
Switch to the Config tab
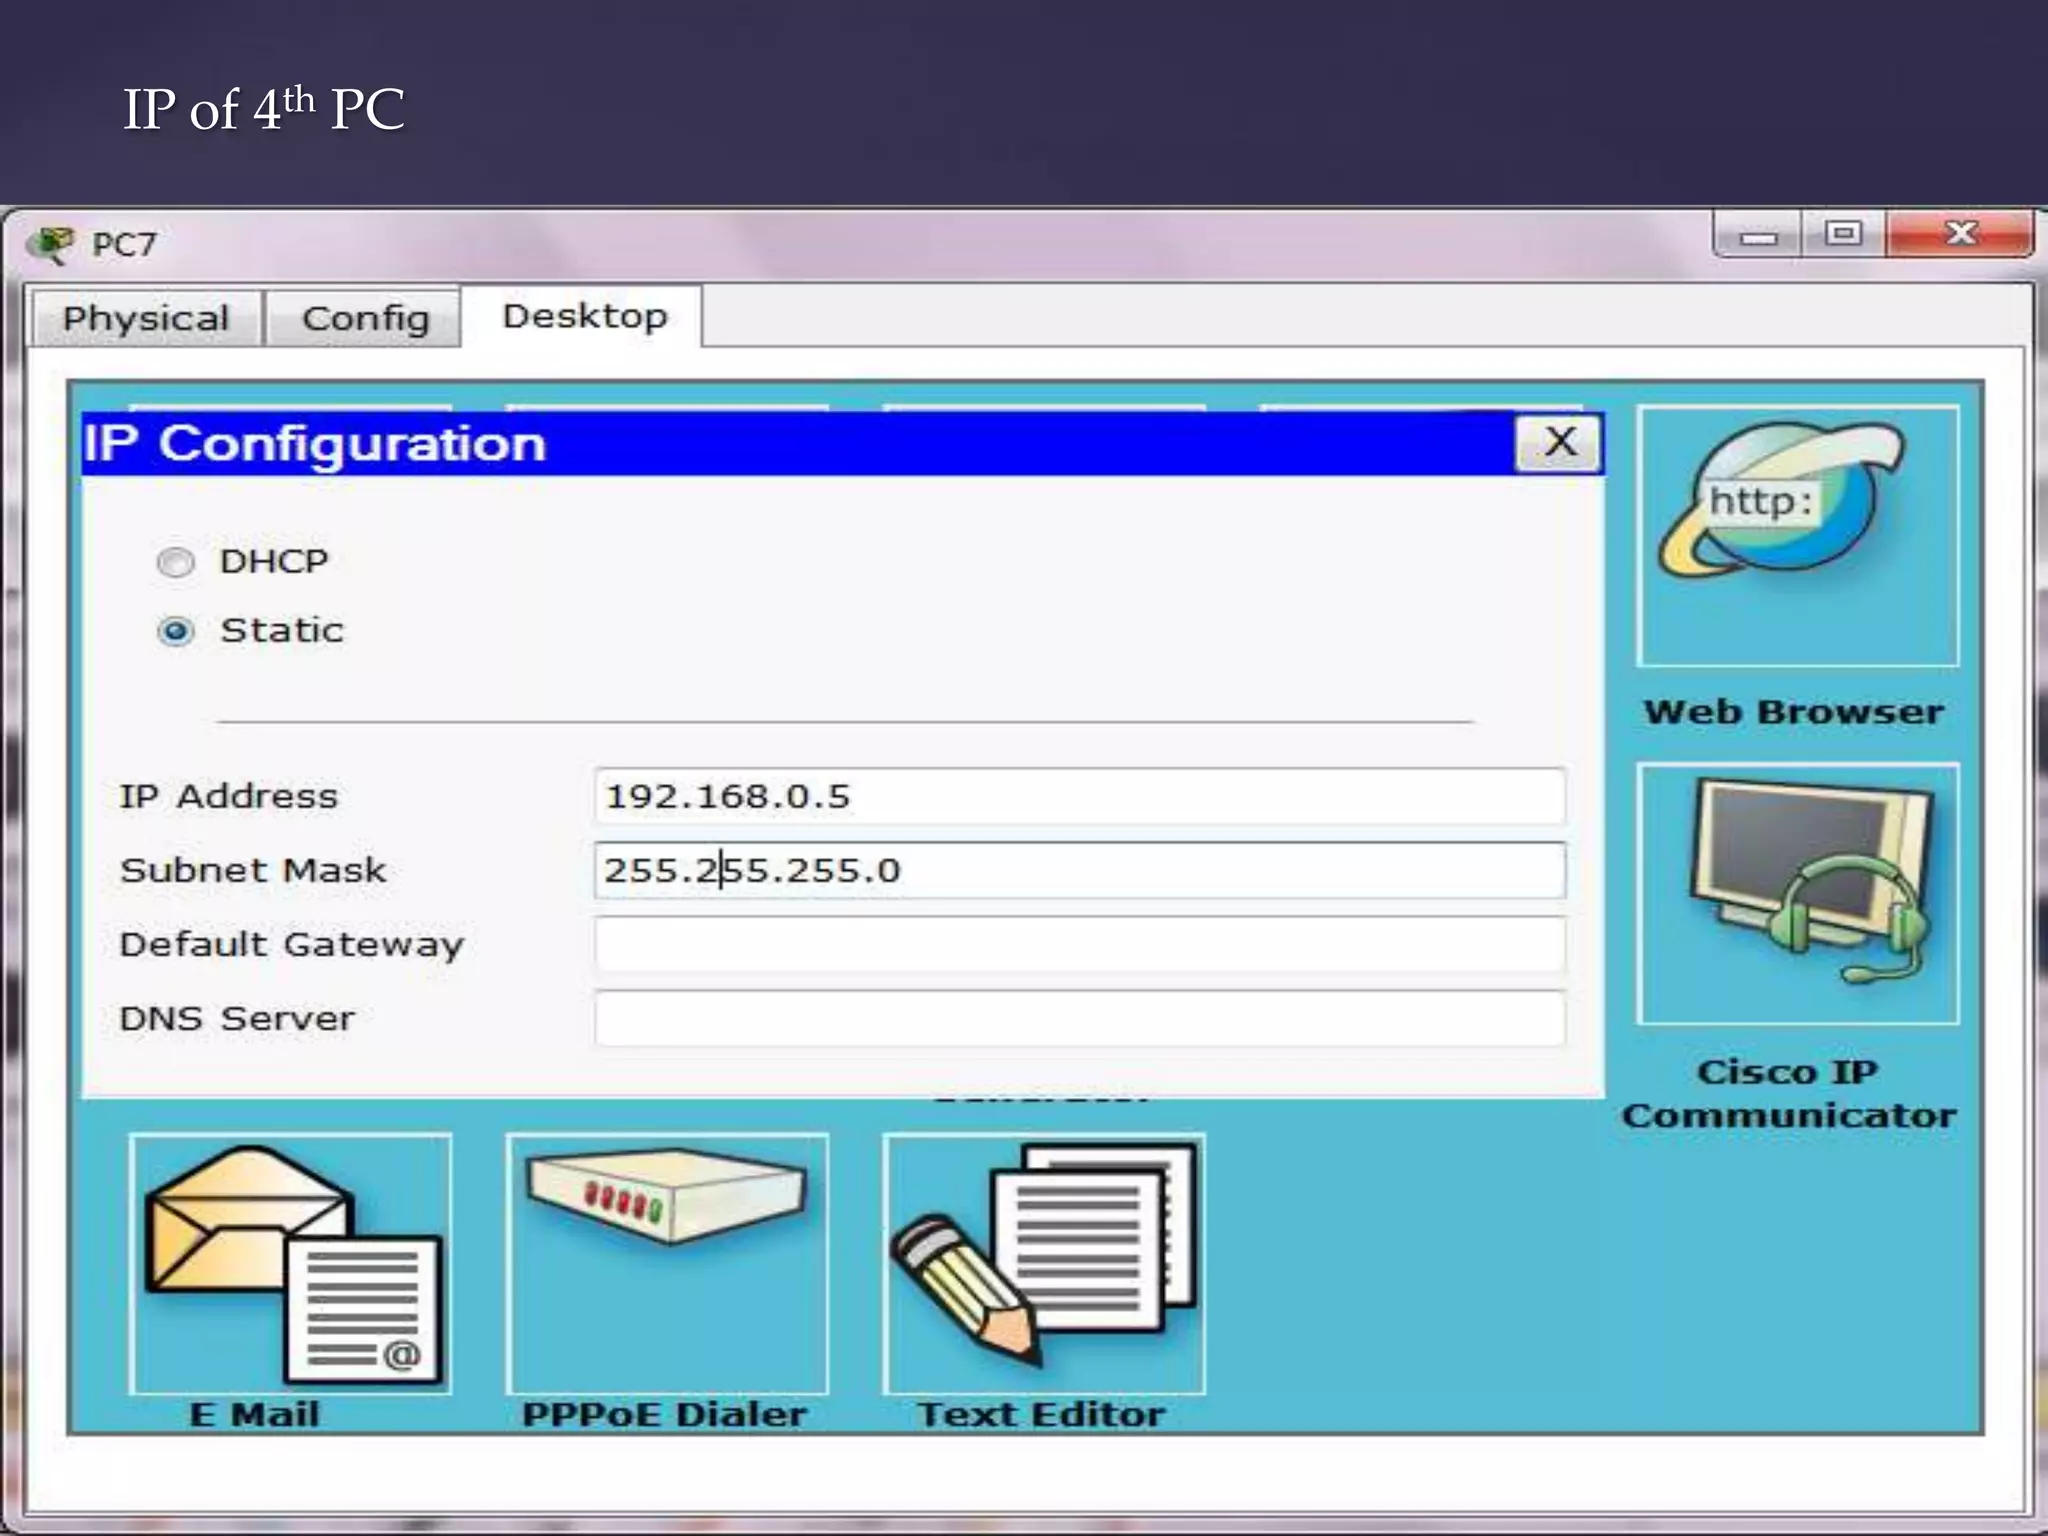365,319
